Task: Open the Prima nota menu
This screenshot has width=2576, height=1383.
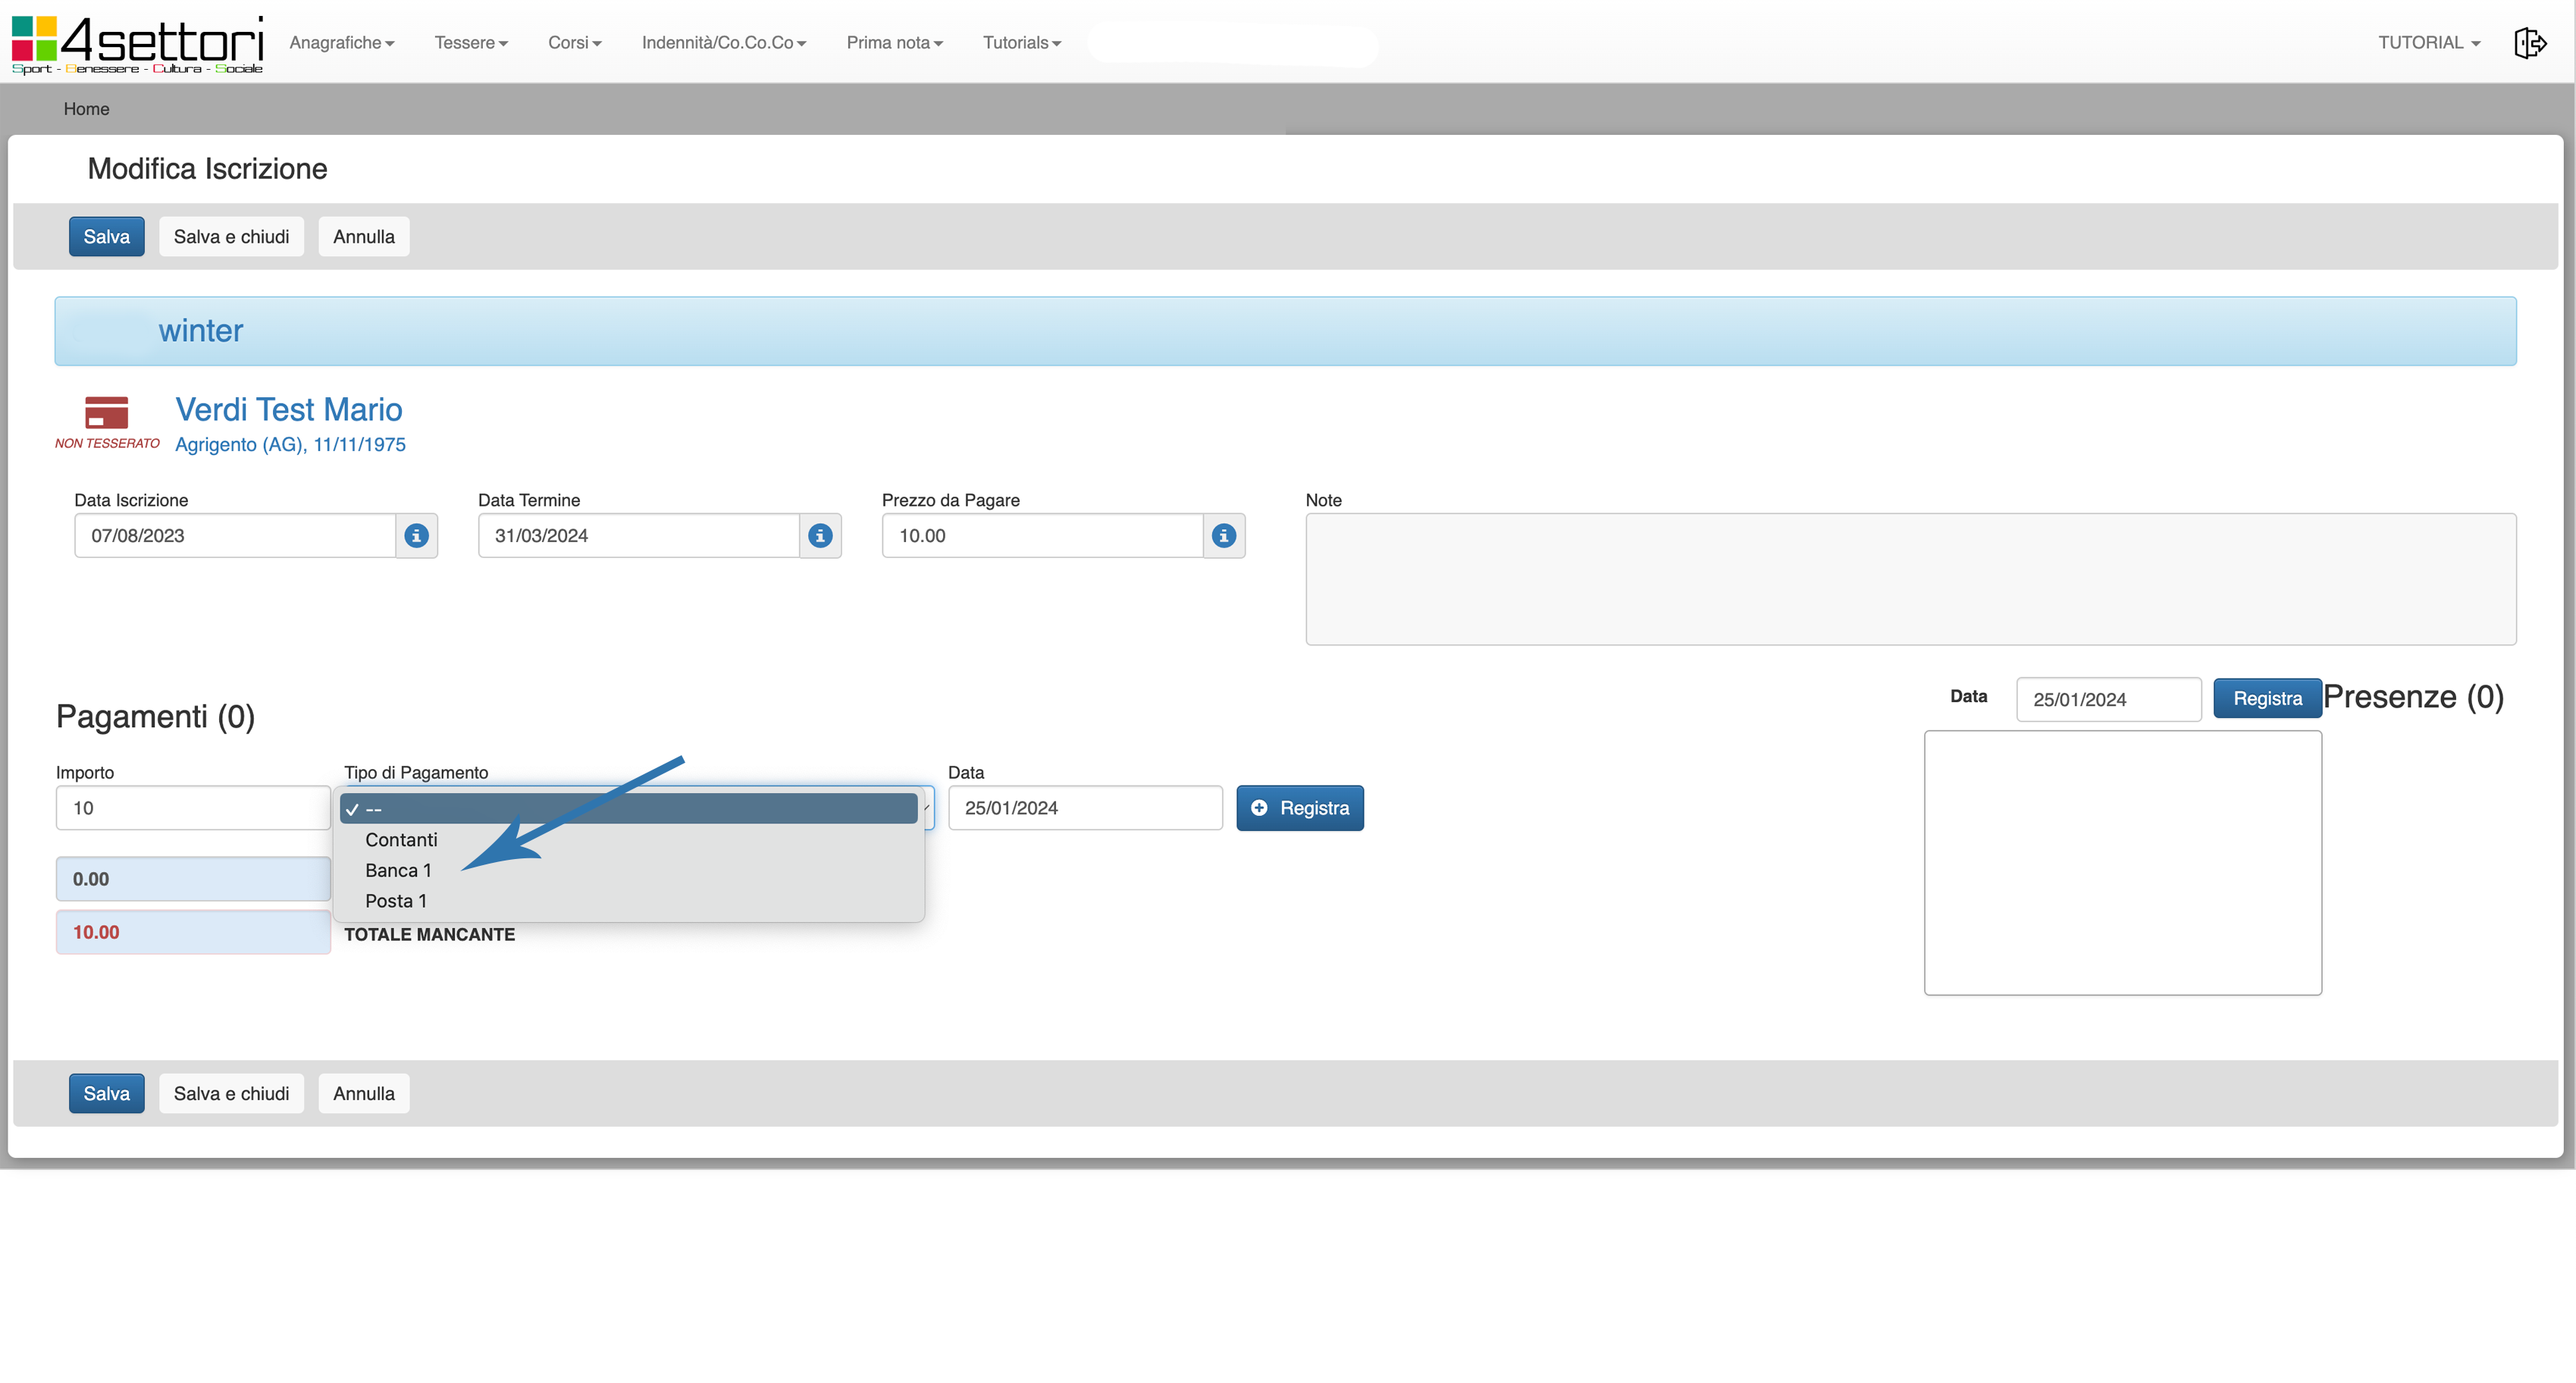Action: (x=894, y=43)
